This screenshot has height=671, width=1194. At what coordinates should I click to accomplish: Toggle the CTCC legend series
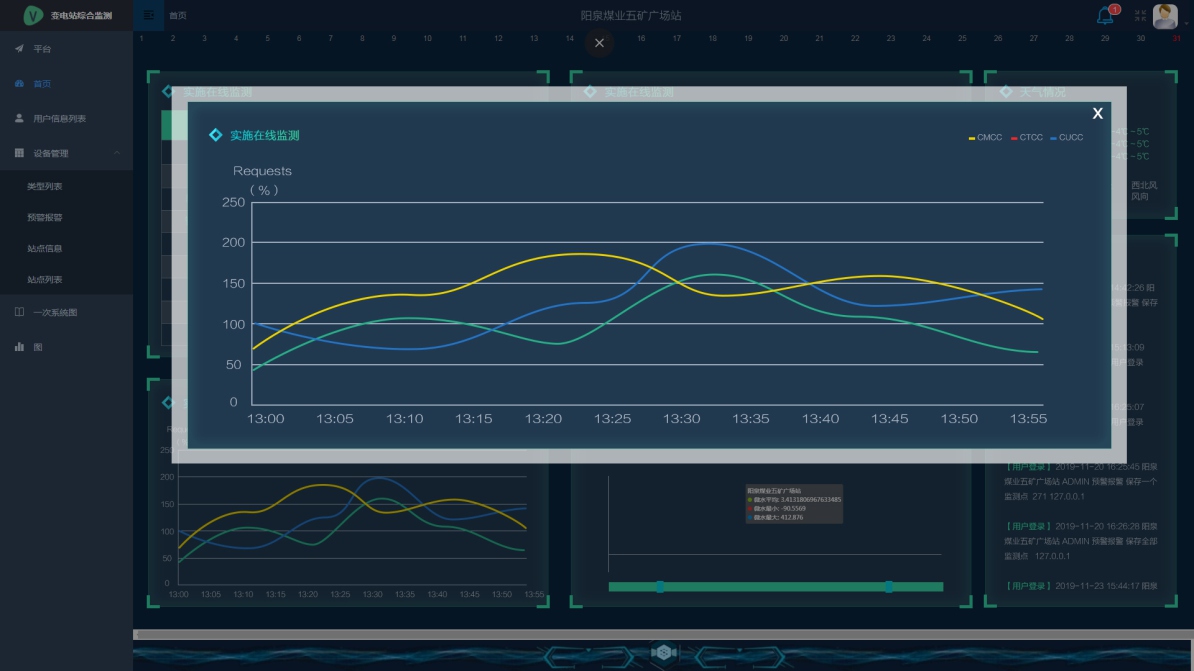tap(1026, 137)
